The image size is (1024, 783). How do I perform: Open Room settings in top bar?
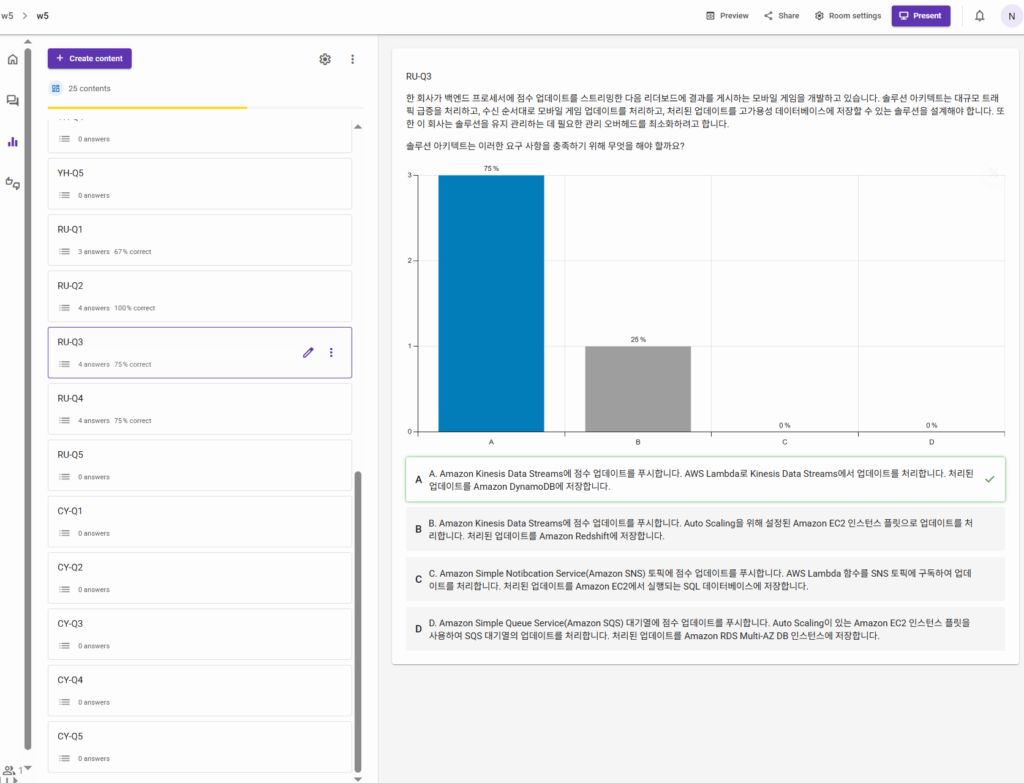coord(847,16)
